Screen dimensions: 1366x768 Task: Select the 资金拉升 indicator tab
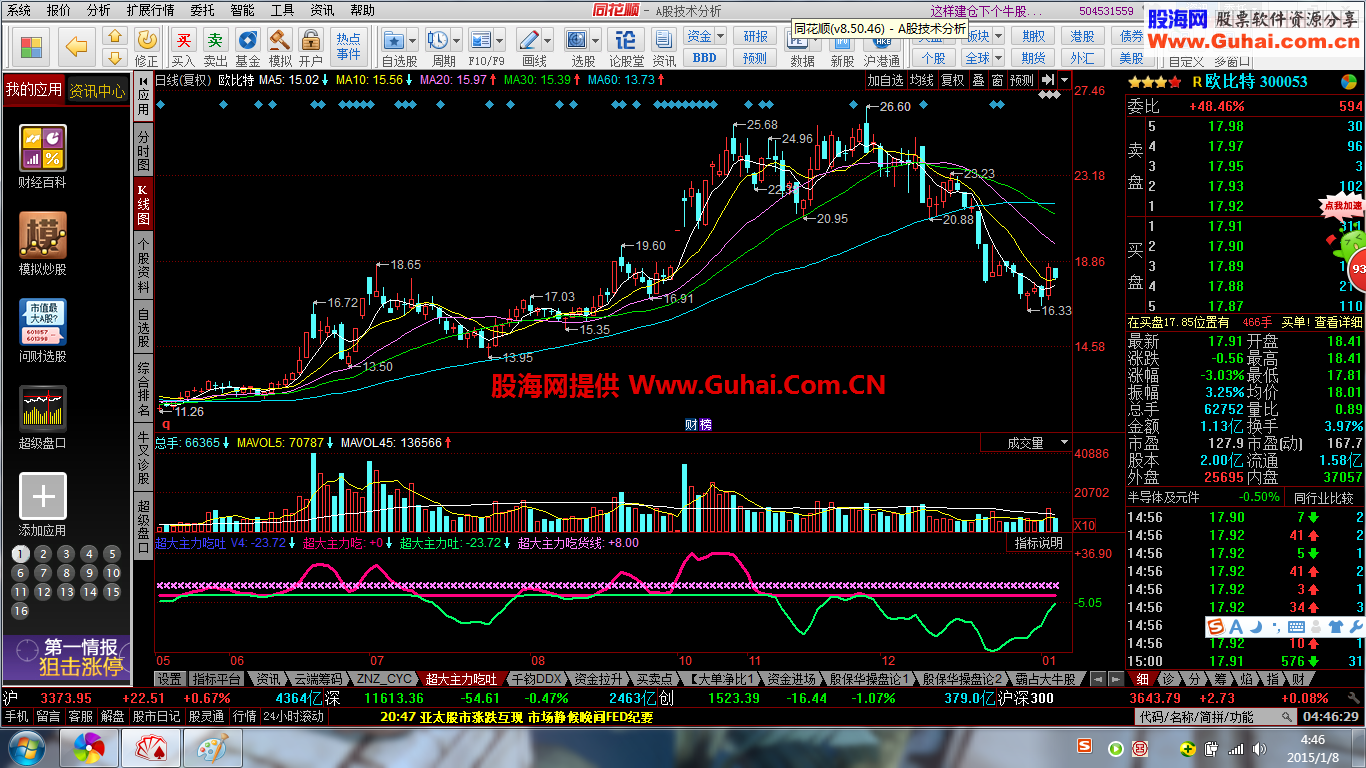tap(599, 679)
